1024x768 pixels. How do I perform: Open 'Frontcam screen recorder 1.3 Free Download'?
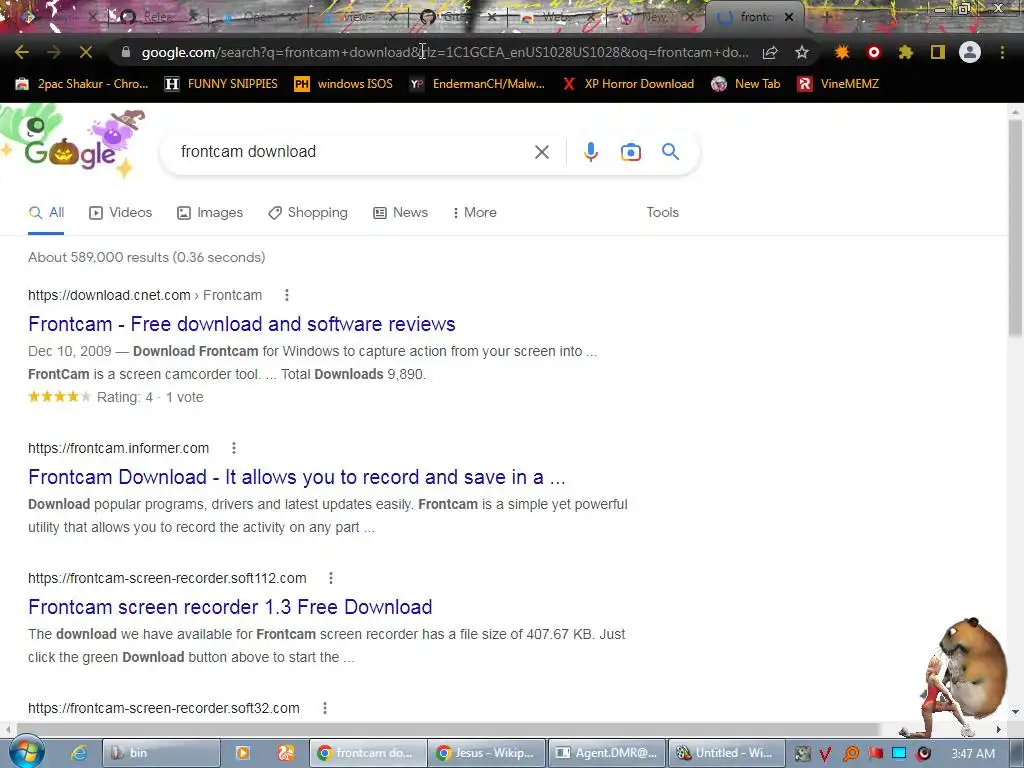[x=230, y=607]
